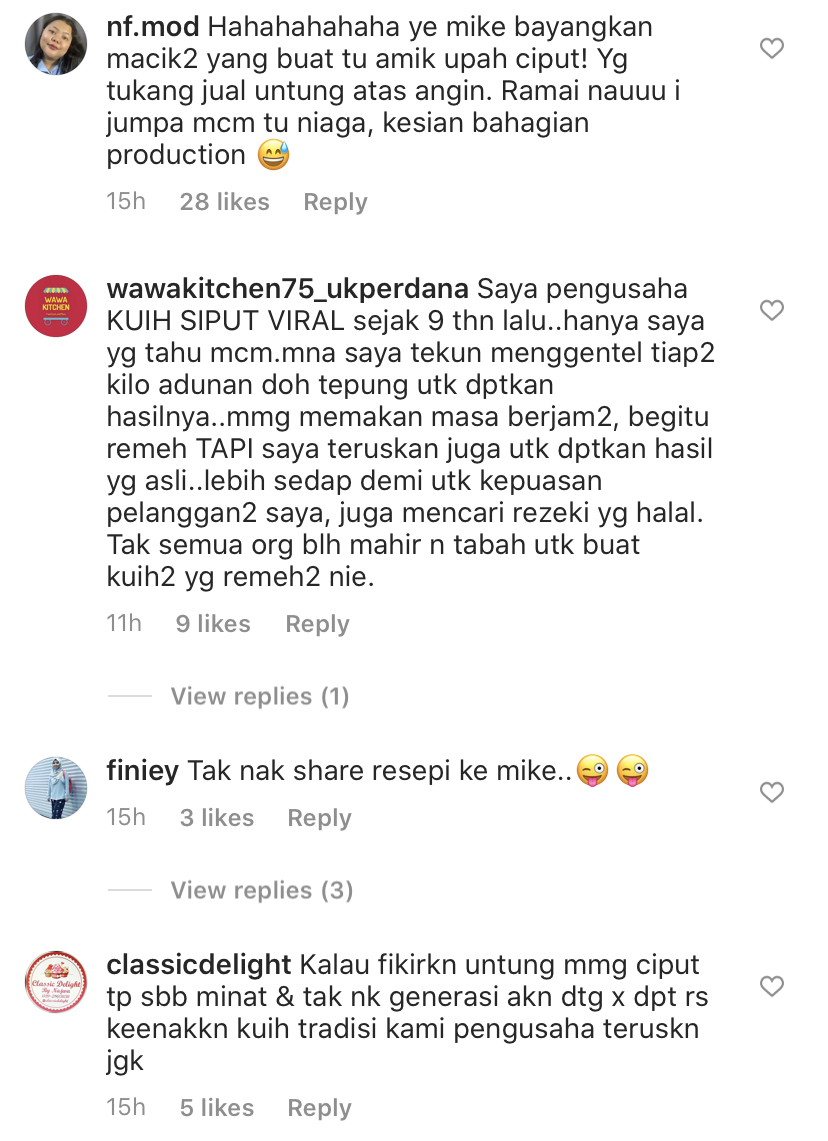Tap the heart beside wawakitchen75_ukperdana's comment
Image resolution: width=828 pixels, height=1141 pixels.
tap(771, 310)
